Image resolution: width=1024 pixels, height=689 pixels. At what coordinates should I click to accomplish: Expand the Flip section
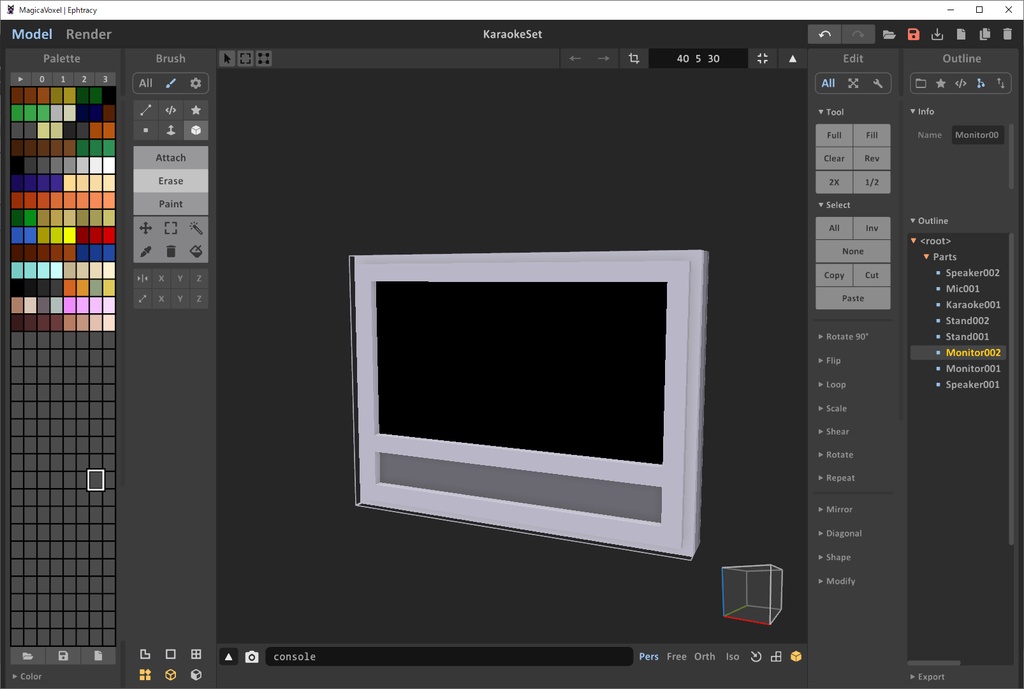pos(829,361)
